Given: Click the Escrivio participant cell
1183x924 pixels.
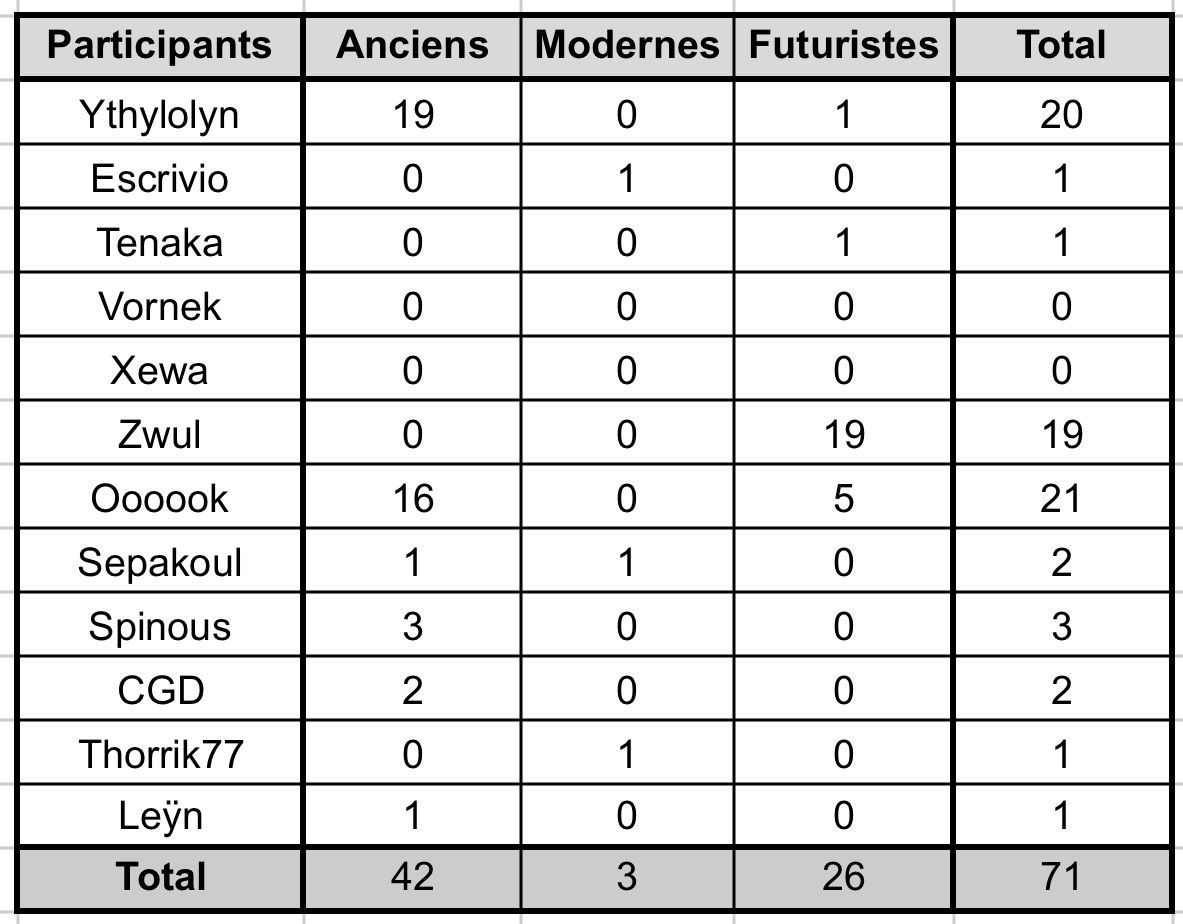Looking at the screenshot, I should coord(160,179).
